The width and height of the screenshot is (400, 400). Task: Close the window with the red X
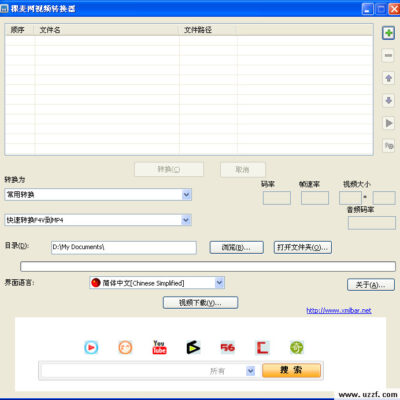click(394, 9)
